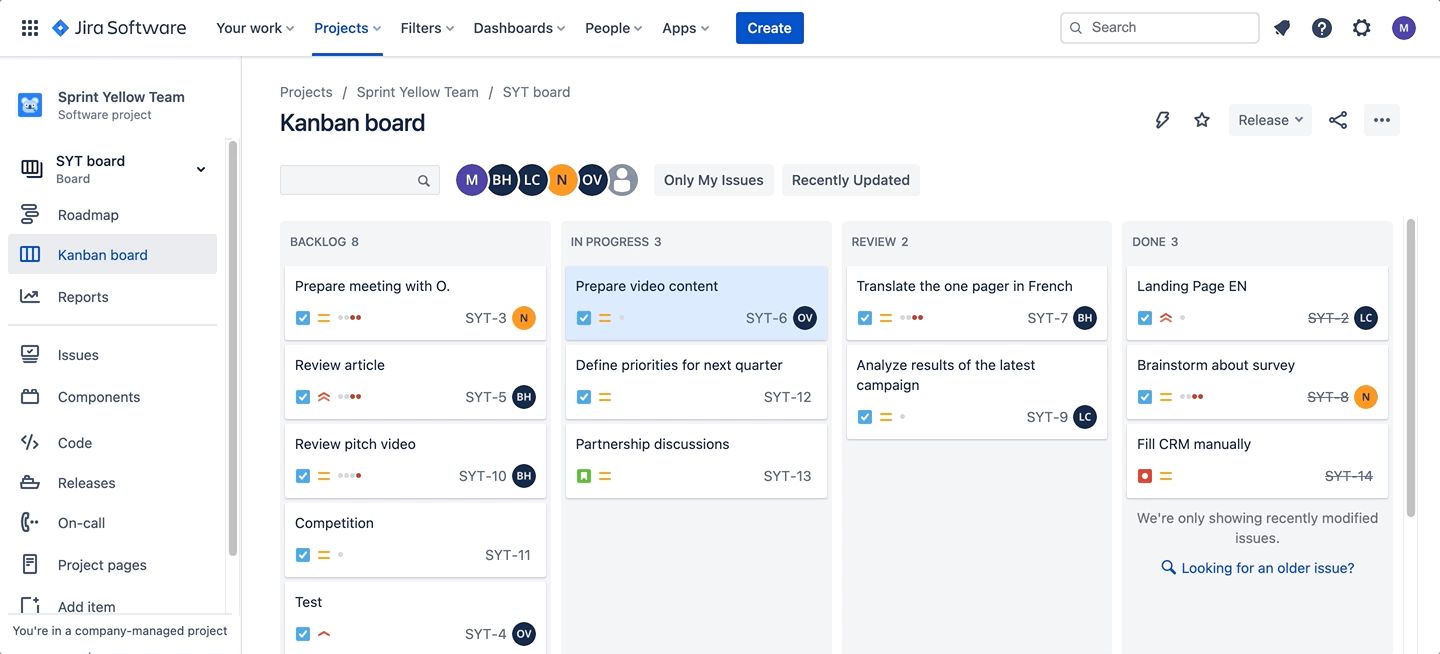Star the SYT board as favorite
The height and width of the screenshot is (654, 1440).
point(1202,120)
